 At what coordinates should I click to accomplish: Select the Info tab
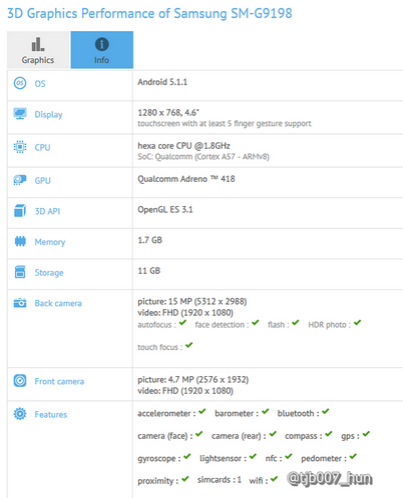102,50
